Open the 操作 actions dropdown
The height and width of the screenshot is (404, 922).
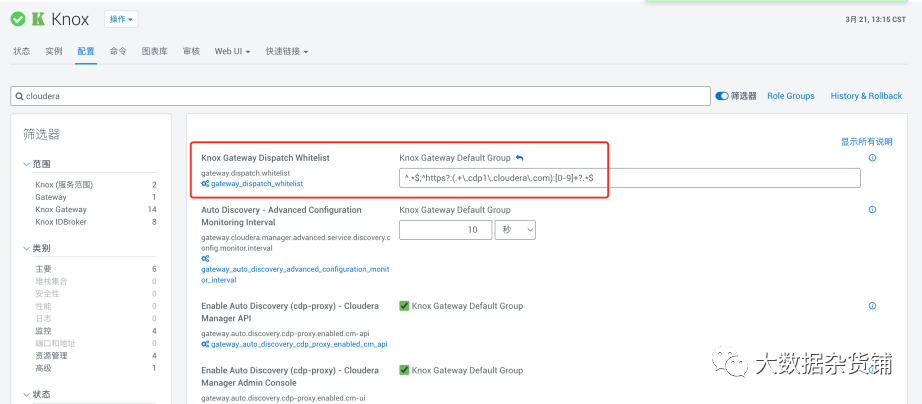tap(121, 19)
